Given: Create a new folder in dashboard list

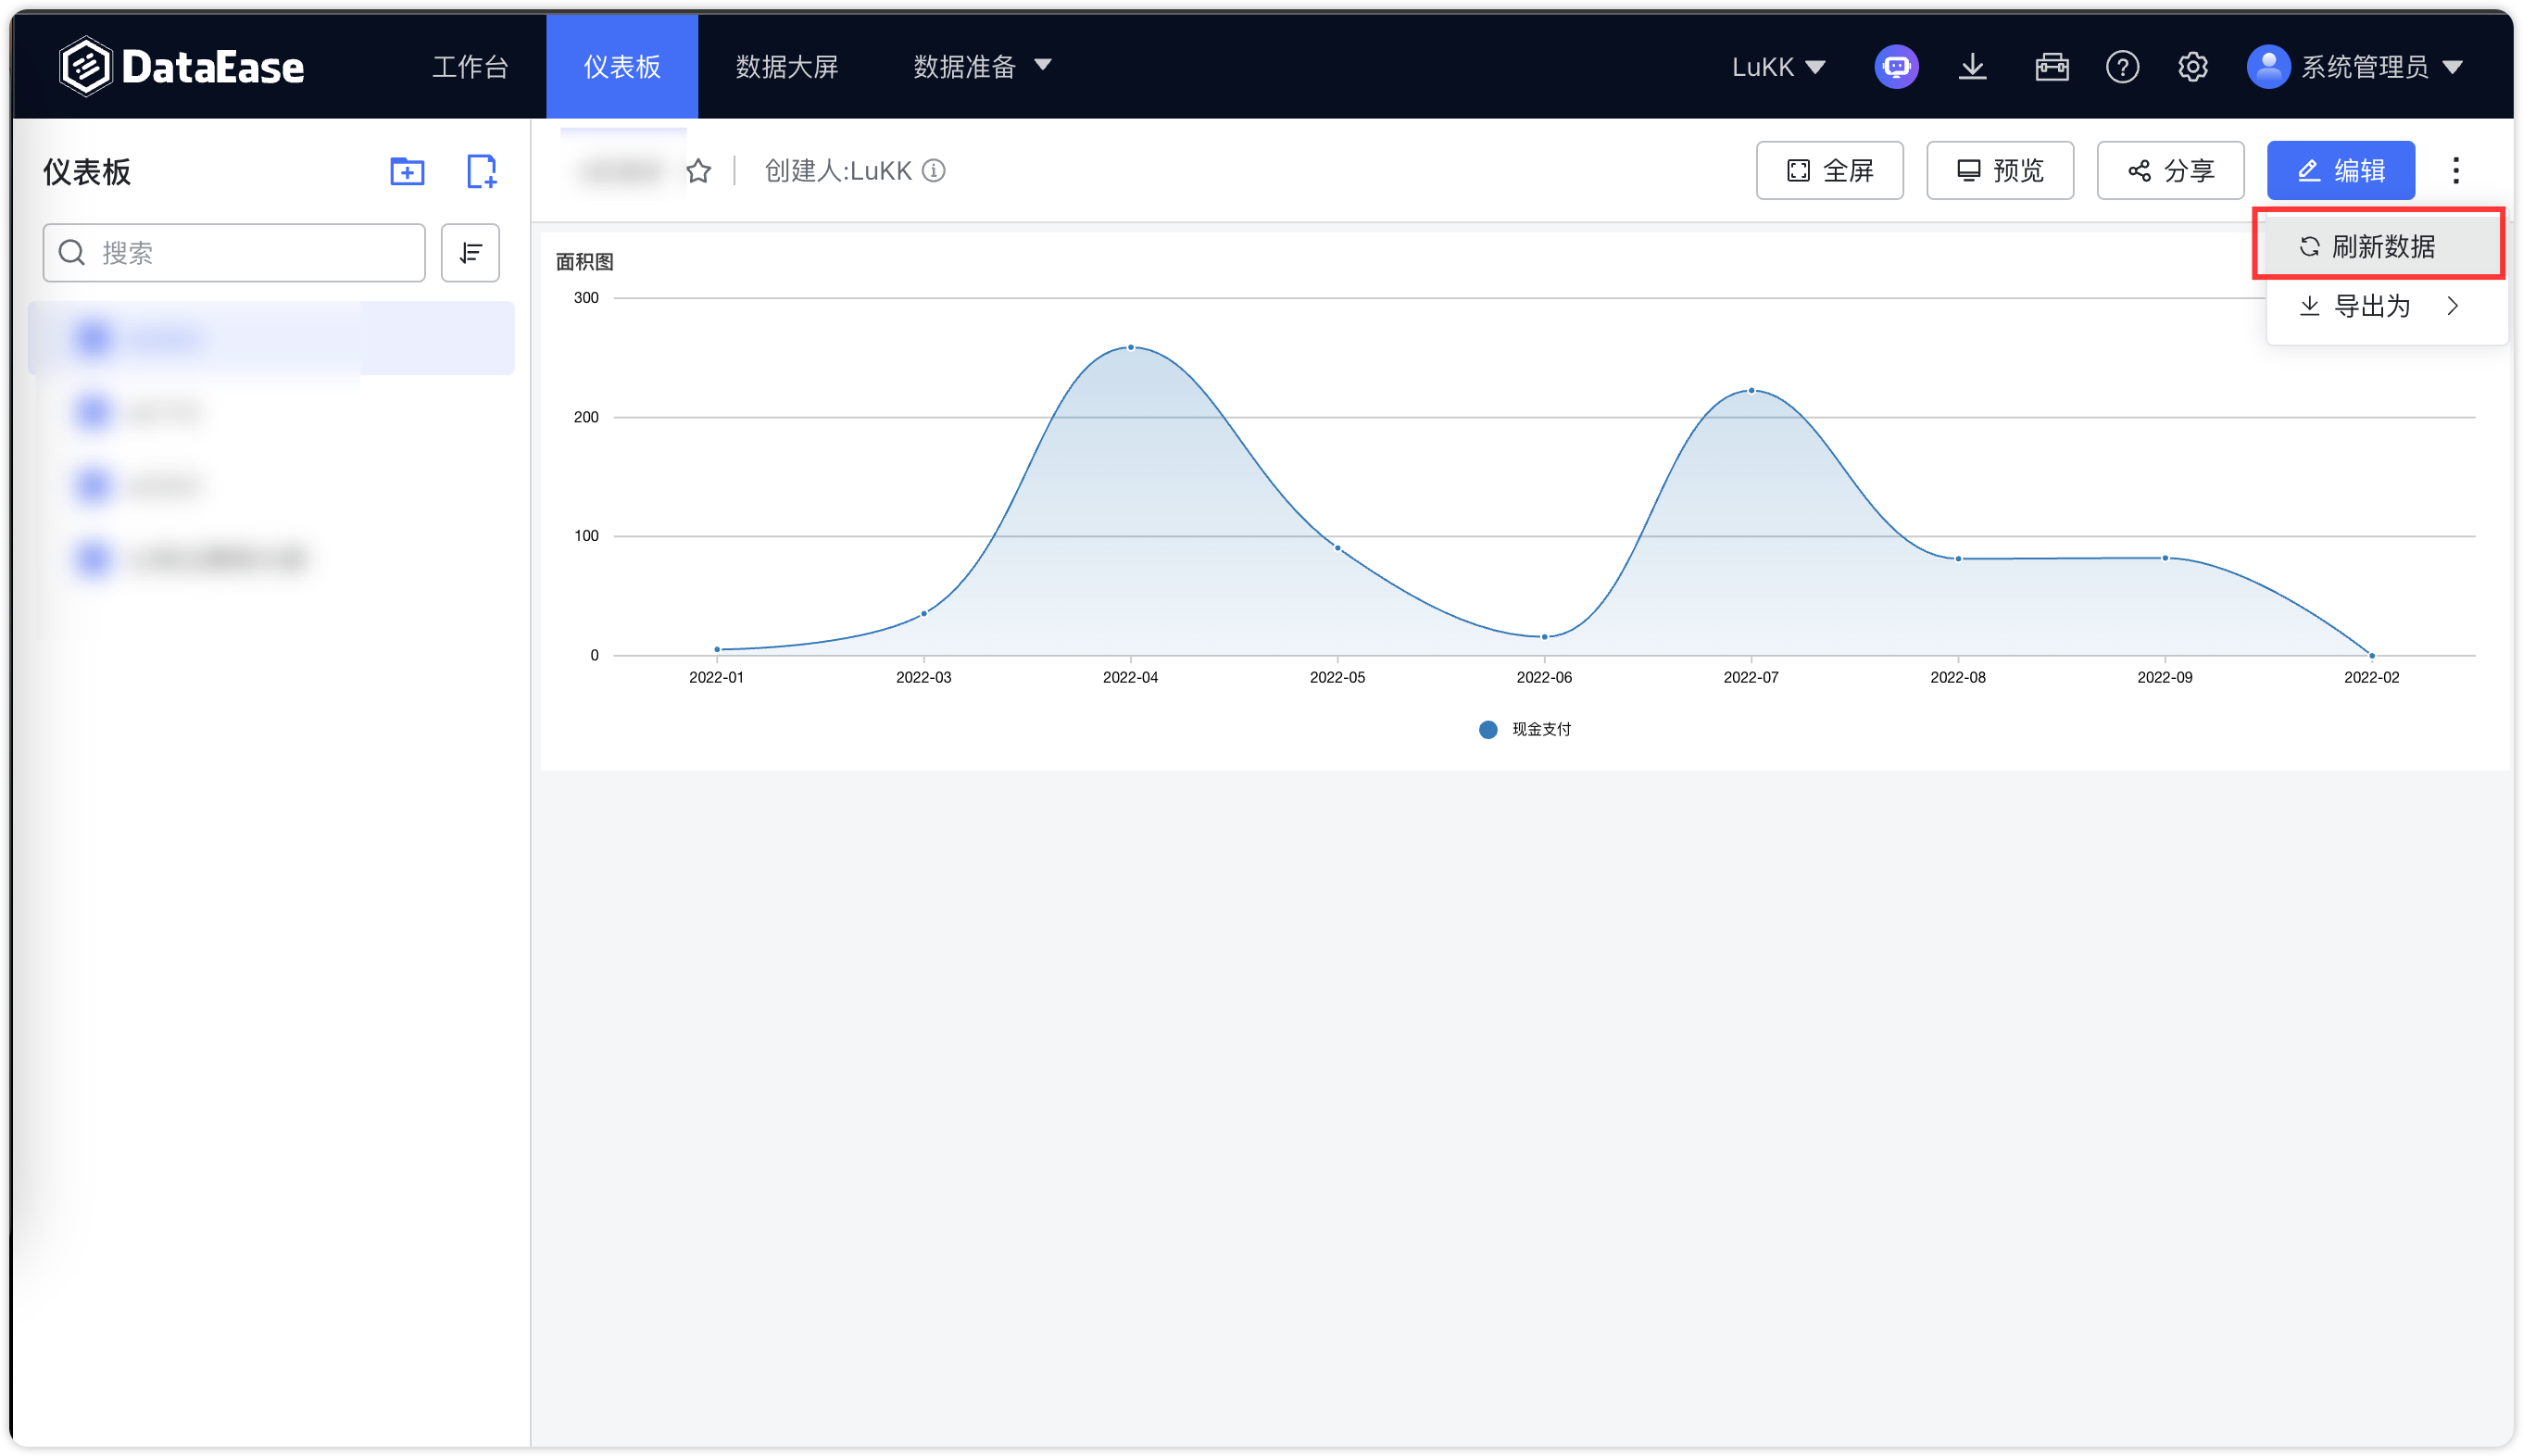Looking at the screenshot, I should coord(407,171).
